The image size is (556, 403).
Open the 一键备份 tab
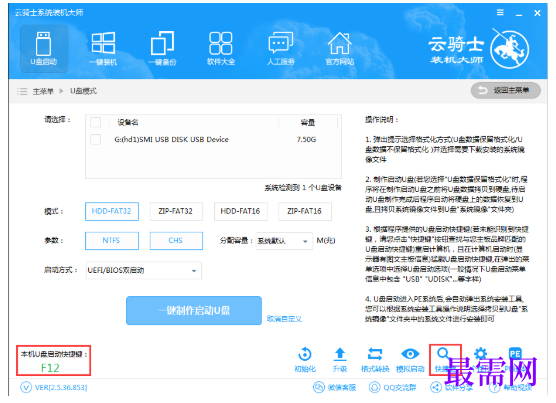point(162,49)
